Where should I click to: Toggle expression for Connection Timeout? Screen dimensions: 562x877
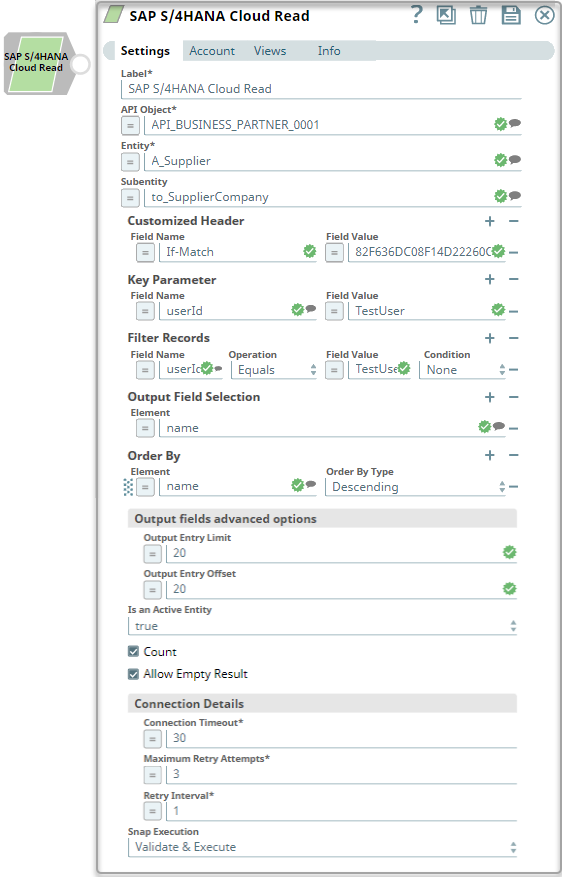[153, 739]
